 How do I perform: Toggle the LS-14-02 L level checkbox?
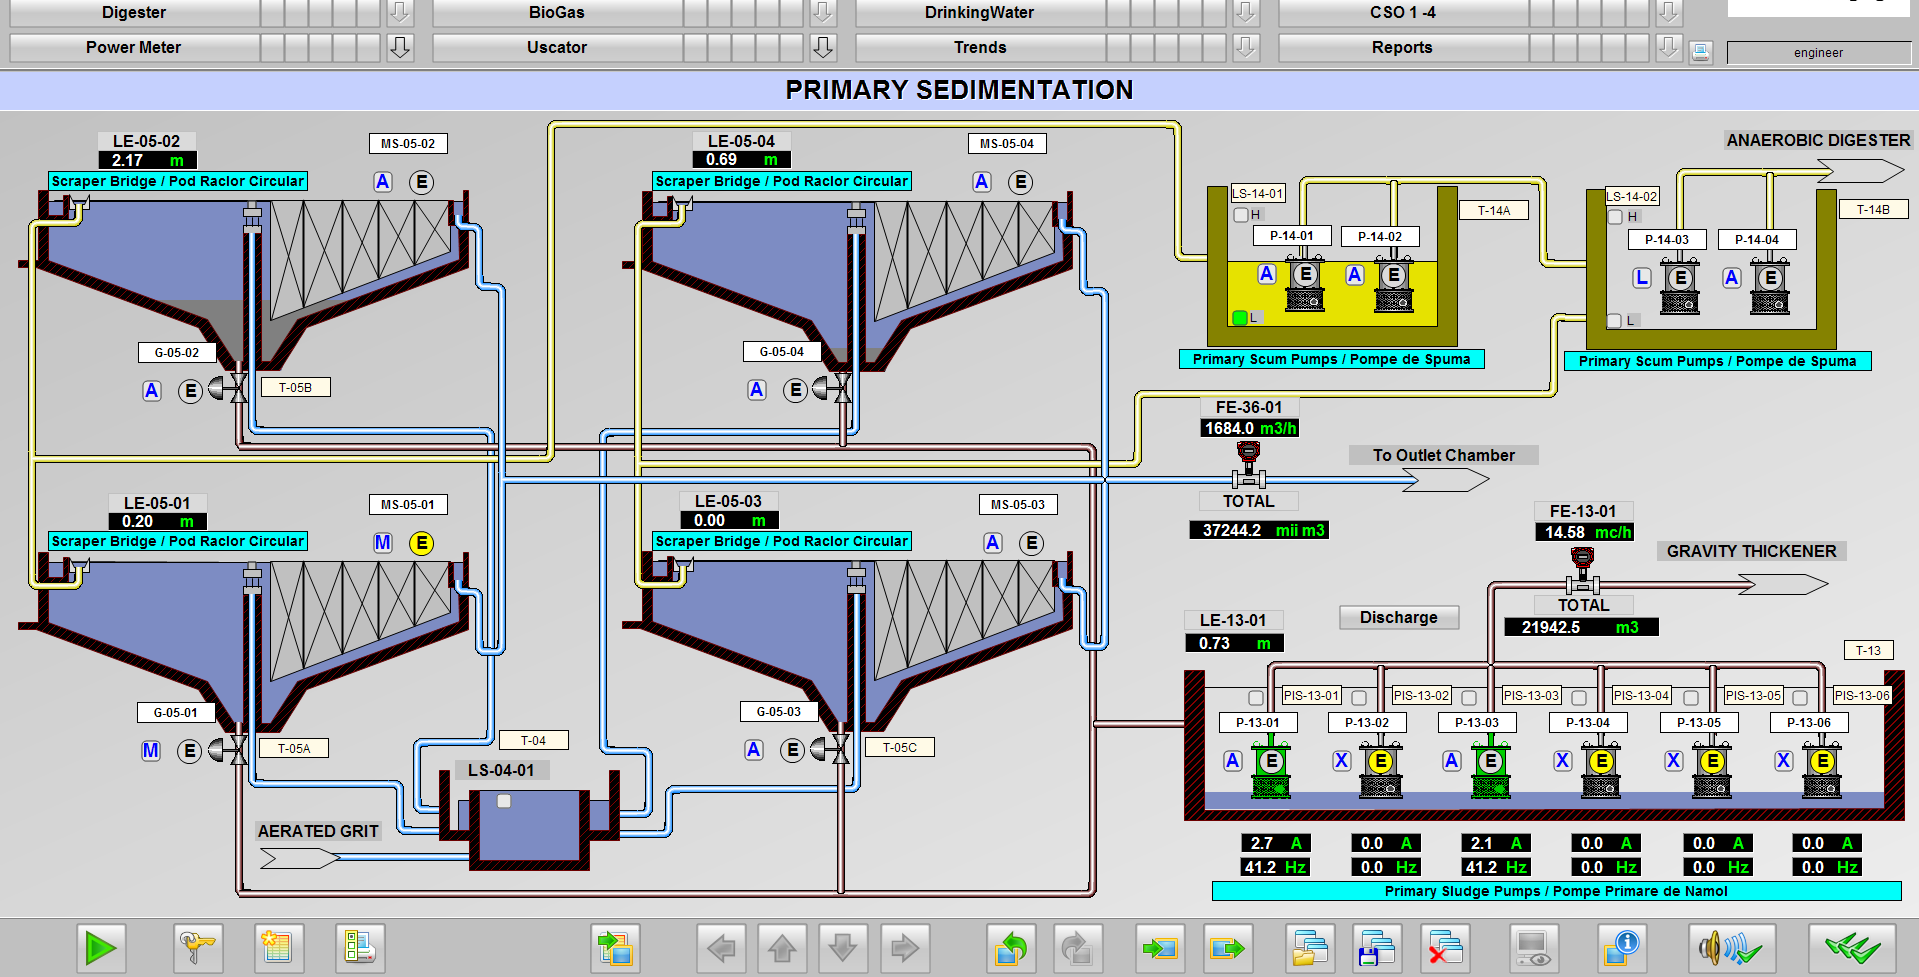1614,321
